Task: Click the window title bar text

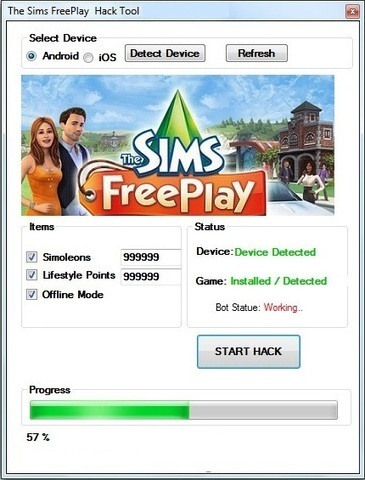Action: tap(74, 11)
